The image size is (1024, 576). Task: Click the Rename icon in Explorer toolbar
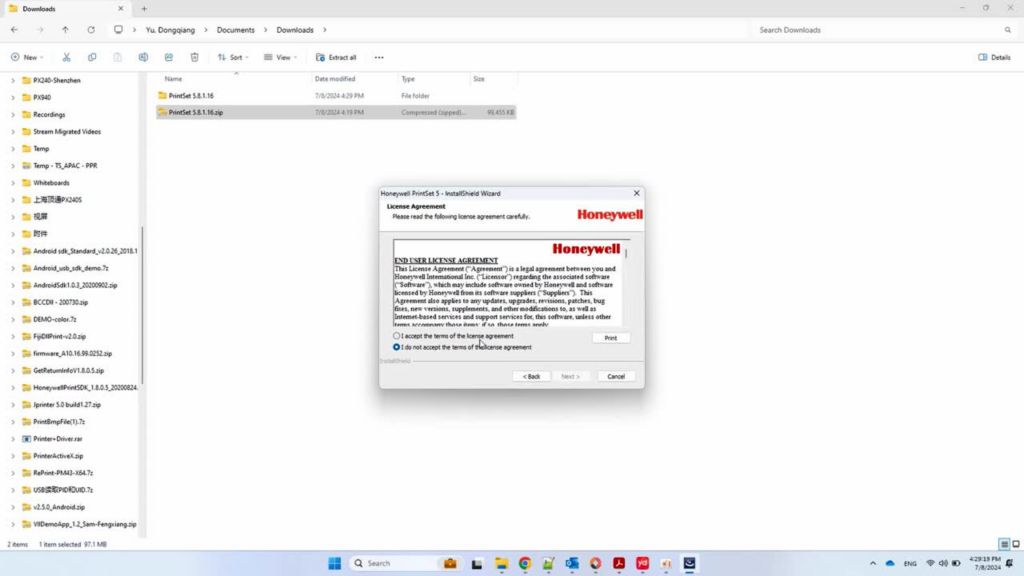[143, 57]
